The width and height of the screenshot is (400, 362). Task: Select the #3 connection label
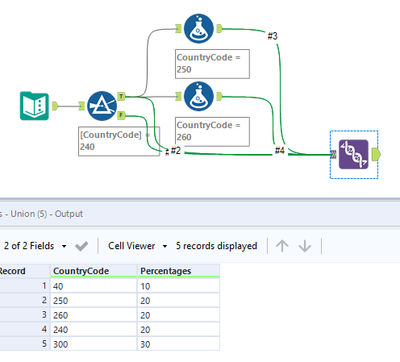coord(272,36)
